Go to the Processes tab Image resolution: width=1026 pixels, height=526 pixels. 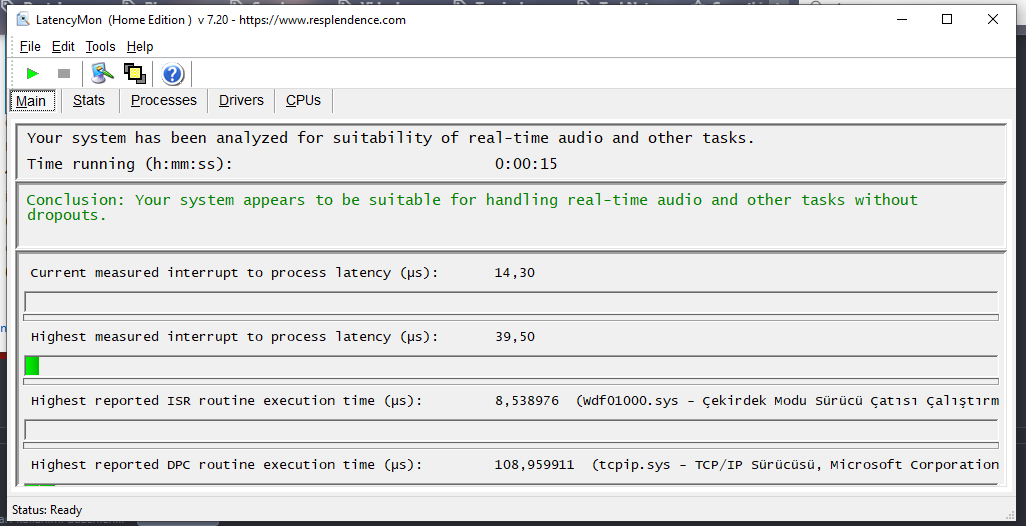click(164, 100)
